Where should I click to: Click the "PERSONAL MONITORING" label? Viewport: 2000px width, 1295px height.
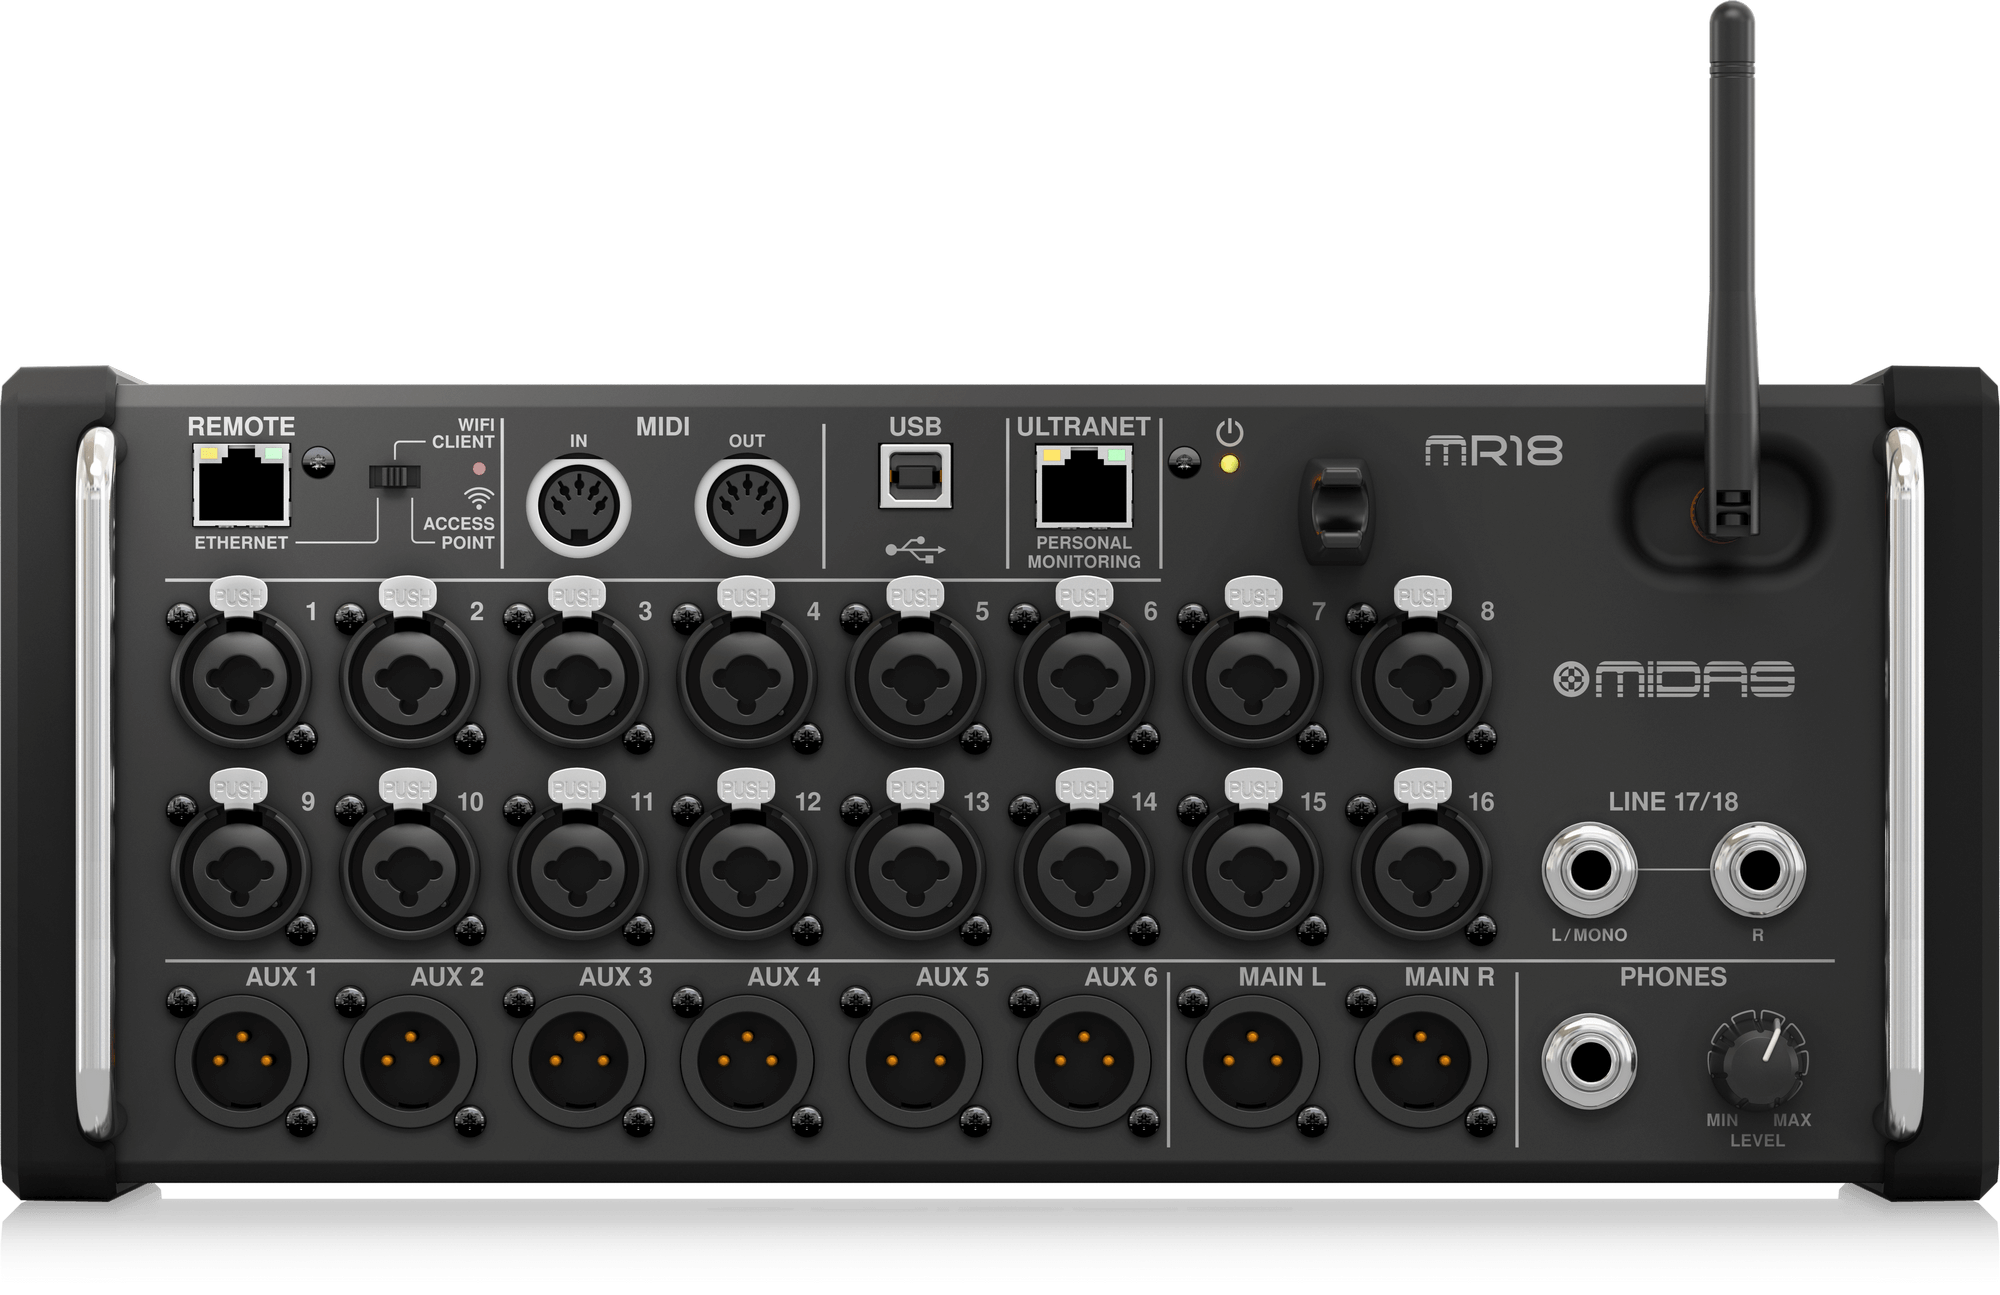pos(1084,552)
